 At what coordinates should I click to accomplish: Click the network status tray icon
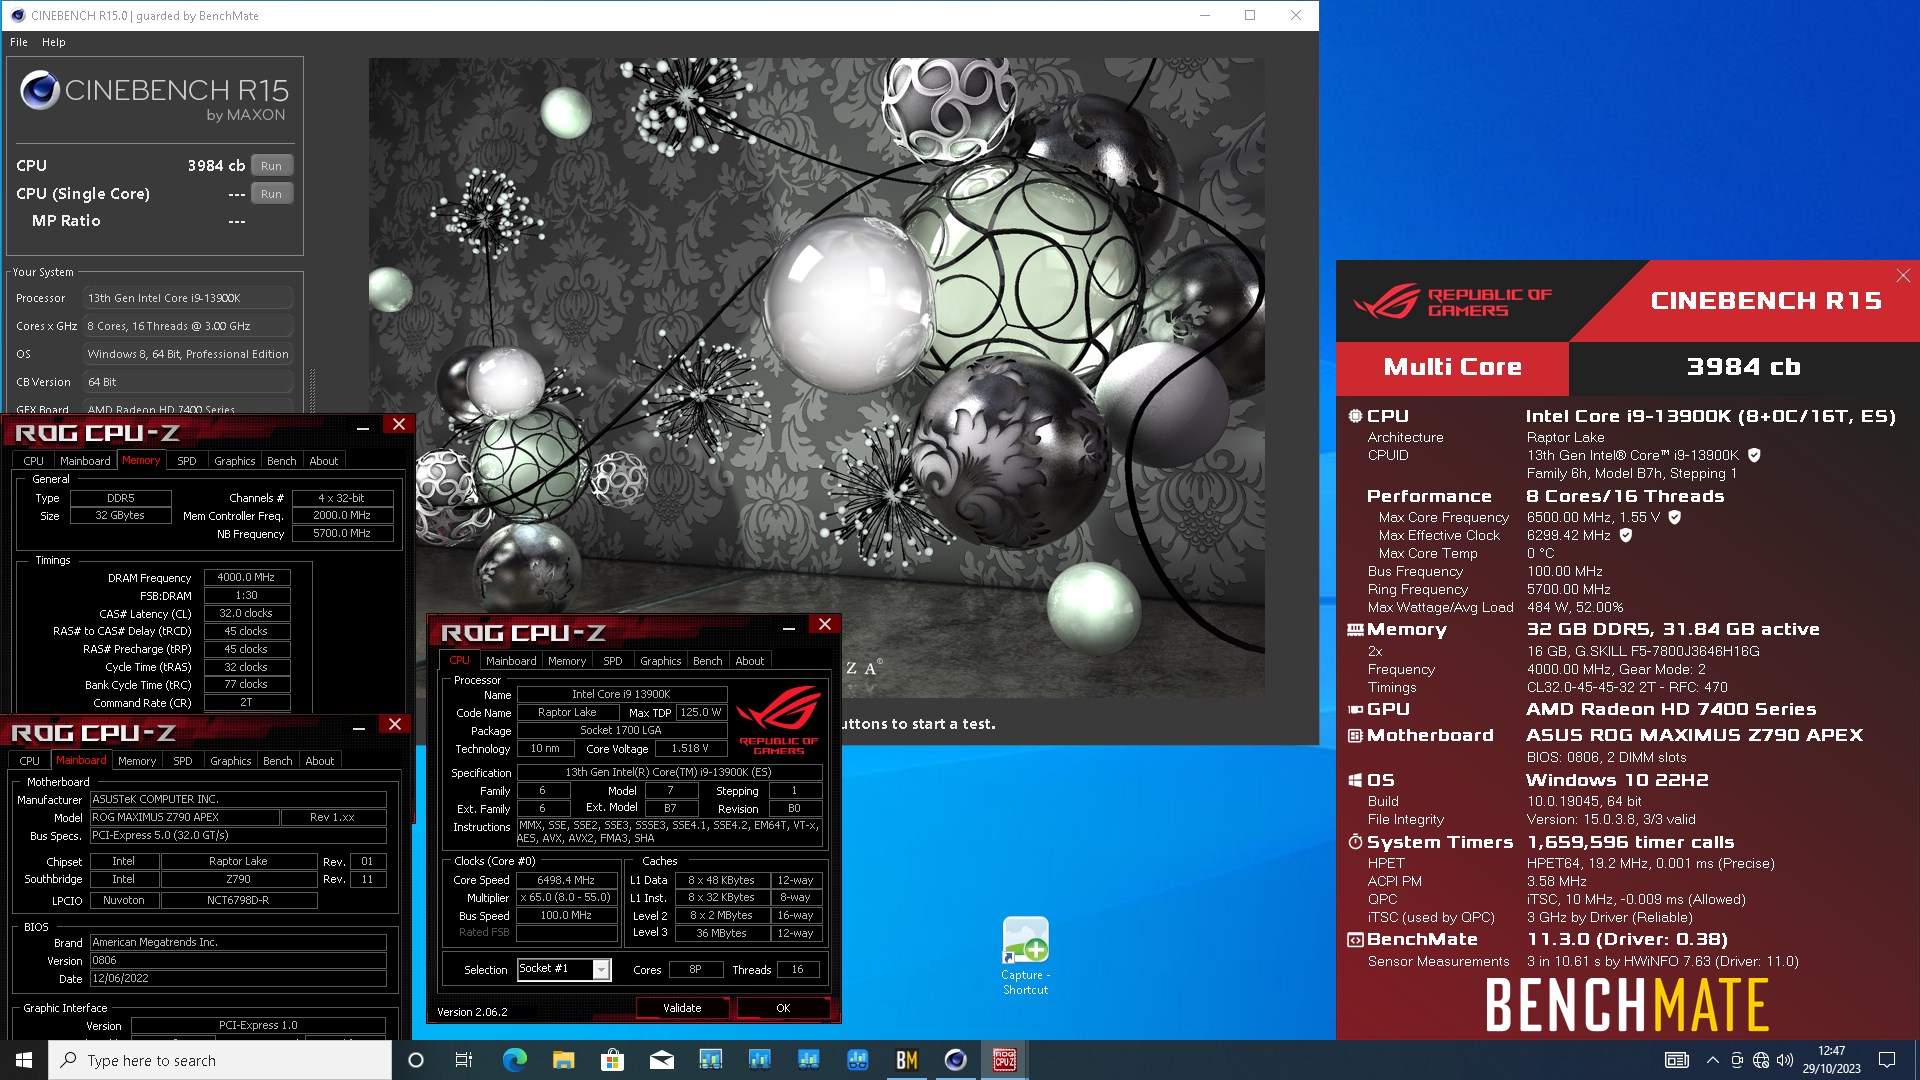point(1761,1060)
